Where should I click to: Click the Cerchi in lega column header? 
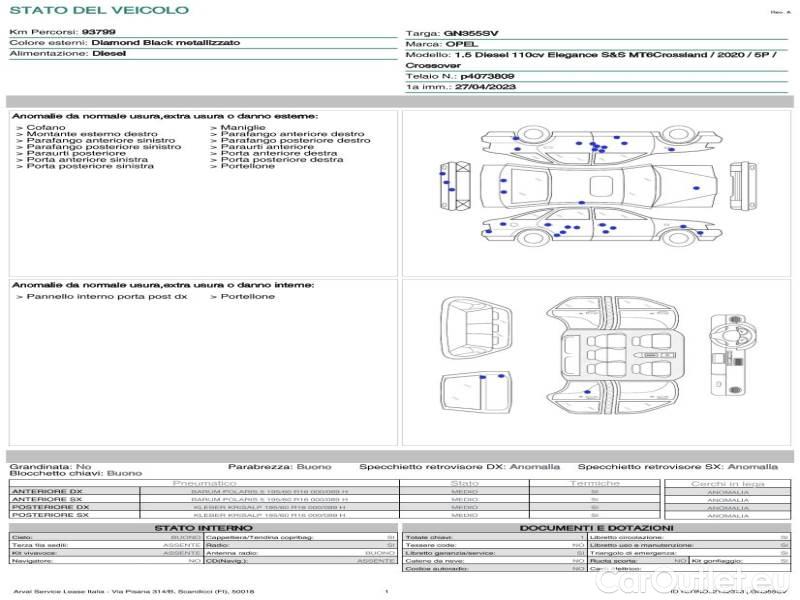(x=727, y=483)
